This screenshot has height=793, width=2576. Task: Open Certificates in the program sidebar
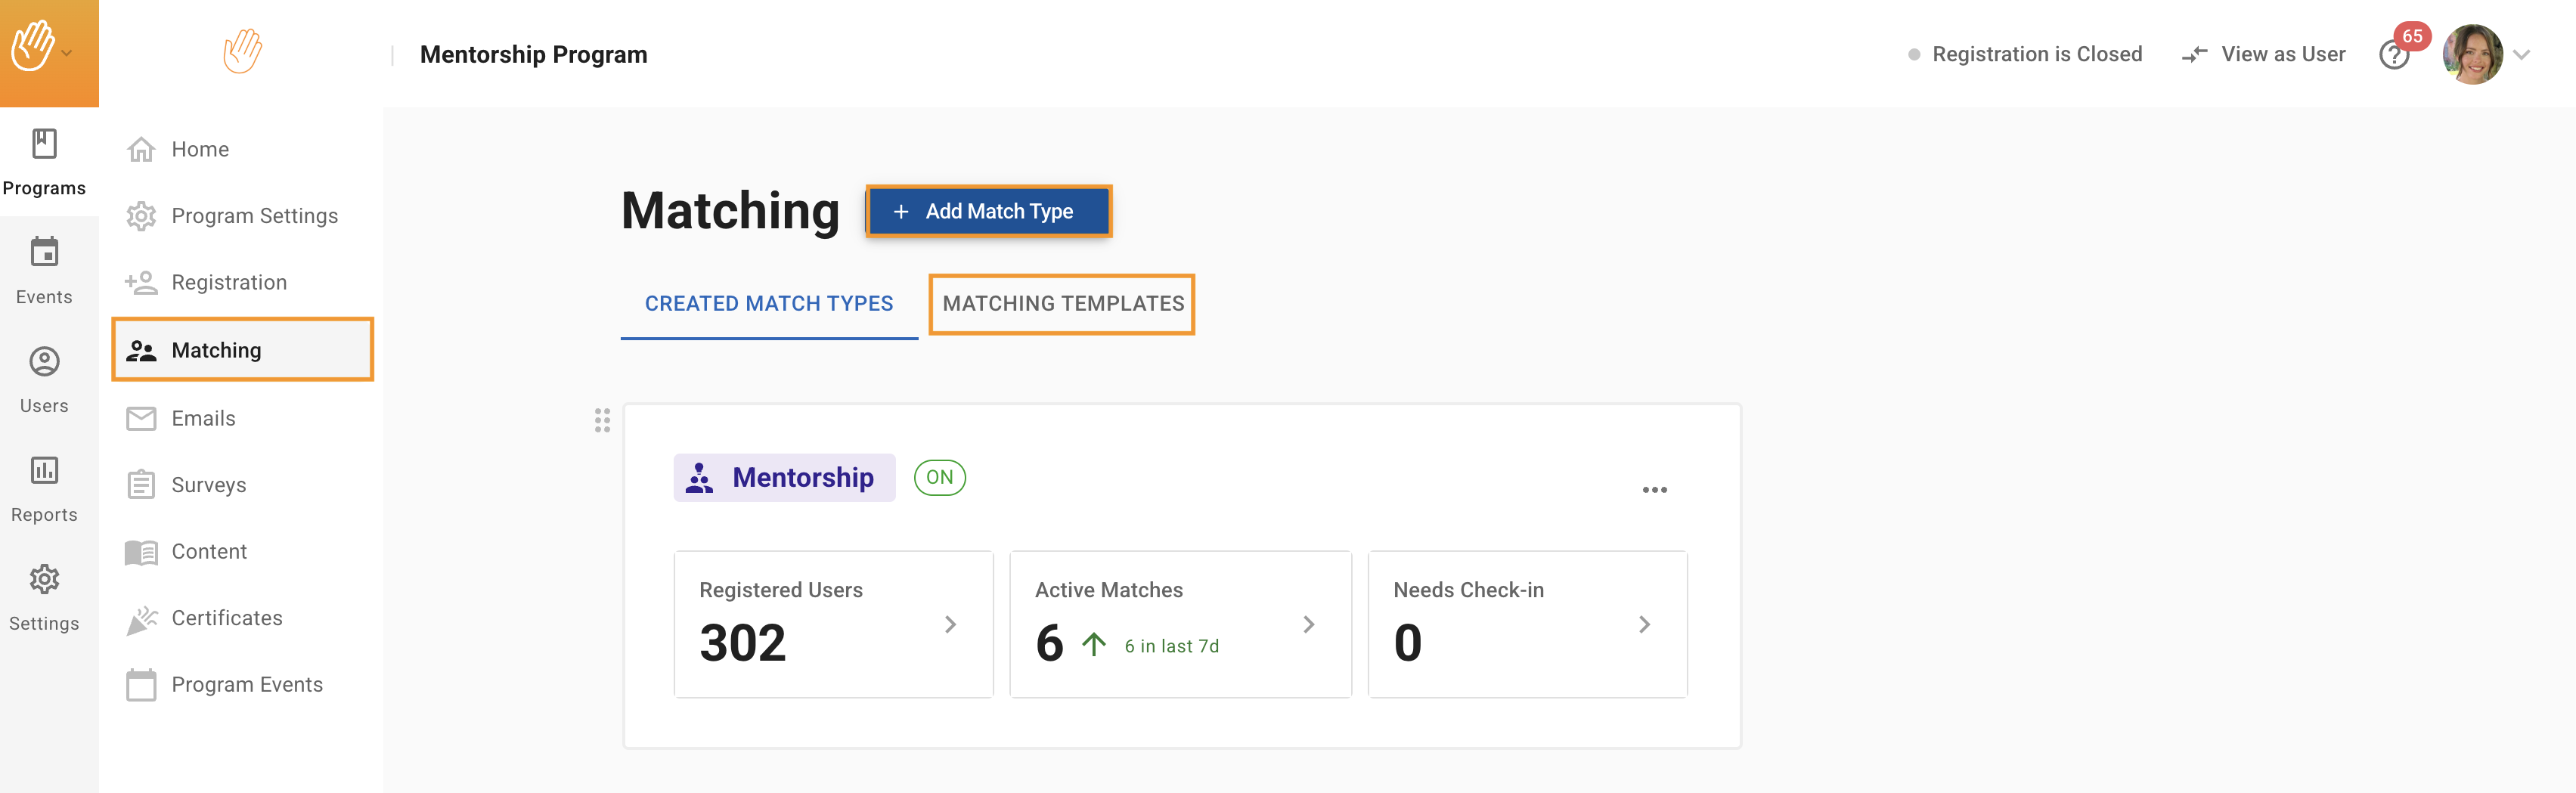click(226, 618)
